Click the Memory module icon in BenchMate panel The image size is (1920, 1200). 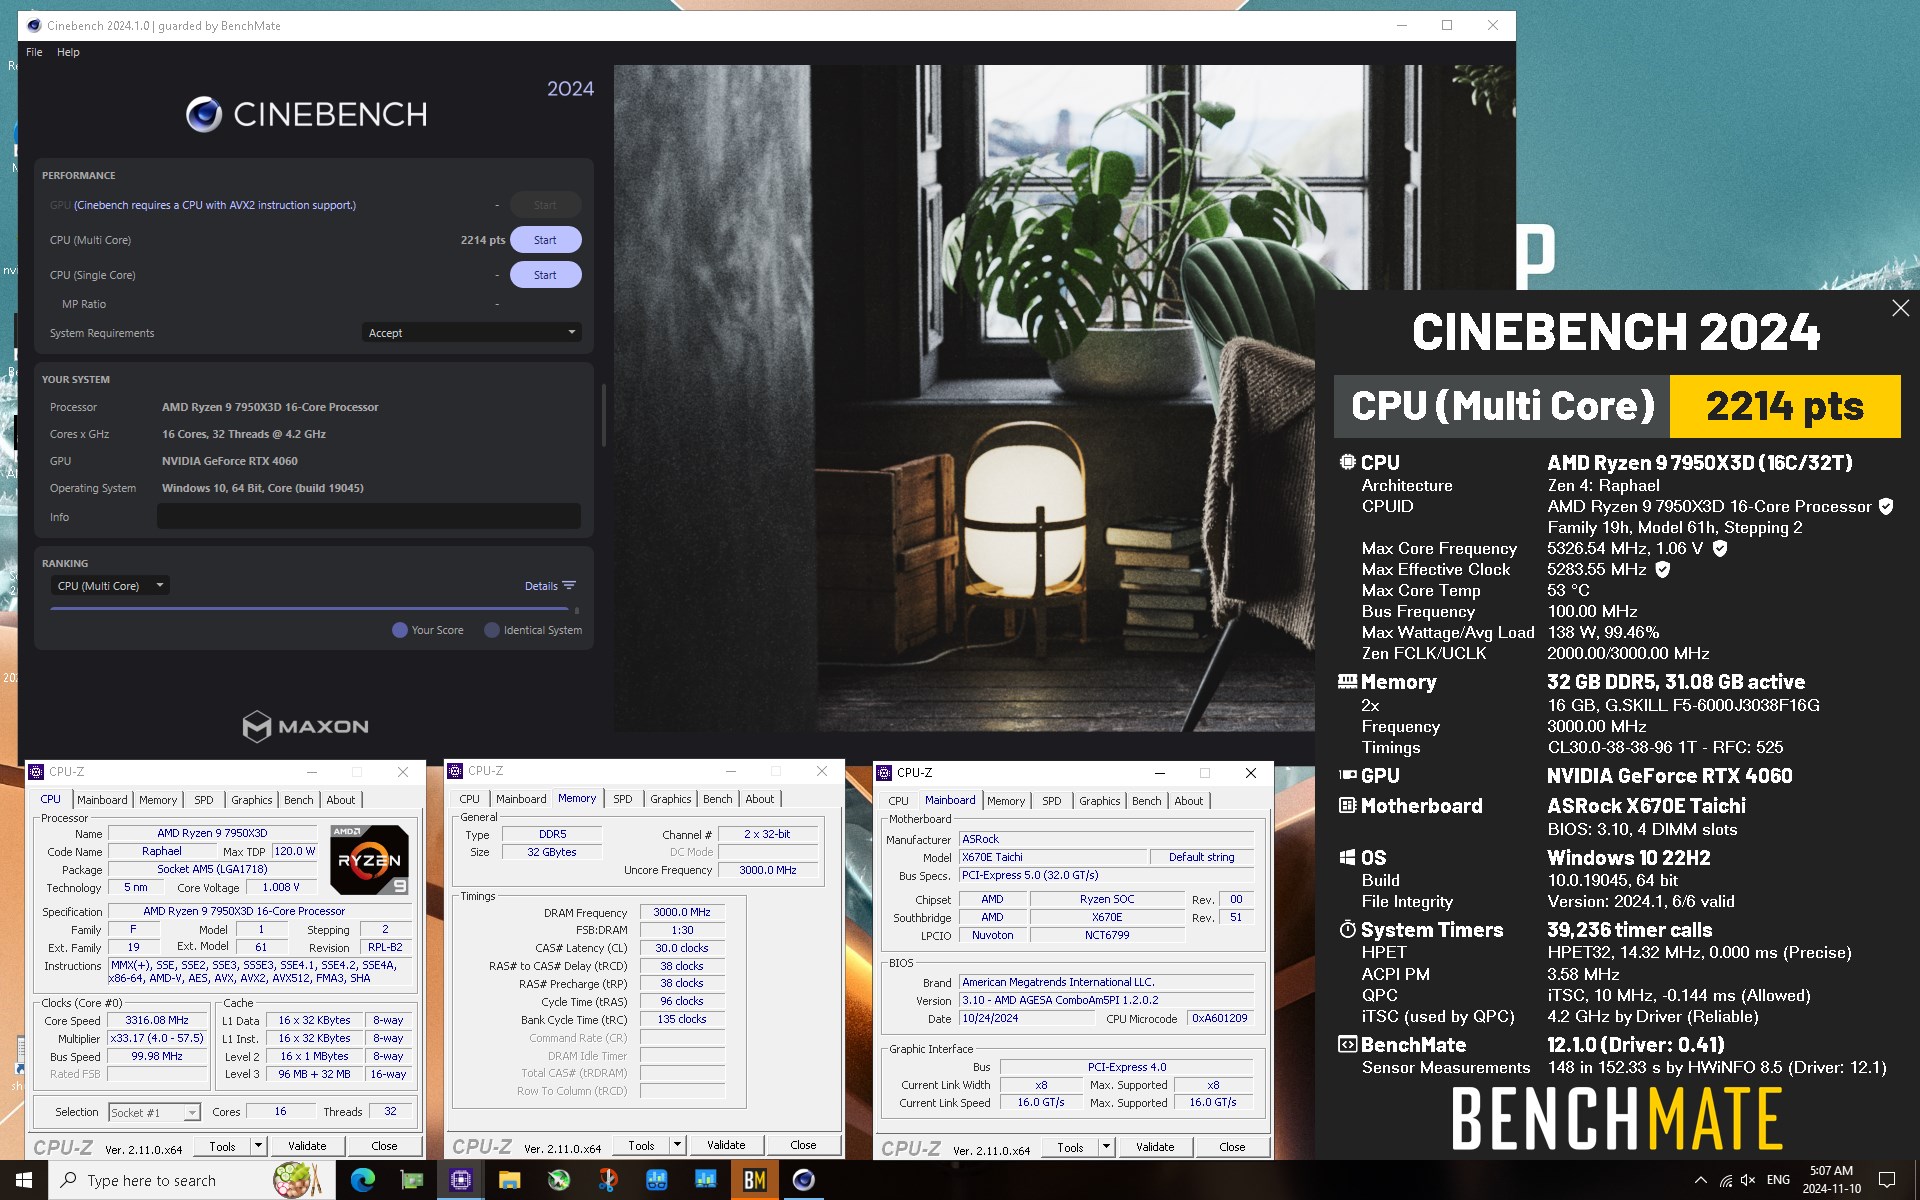coord(1348,681)
